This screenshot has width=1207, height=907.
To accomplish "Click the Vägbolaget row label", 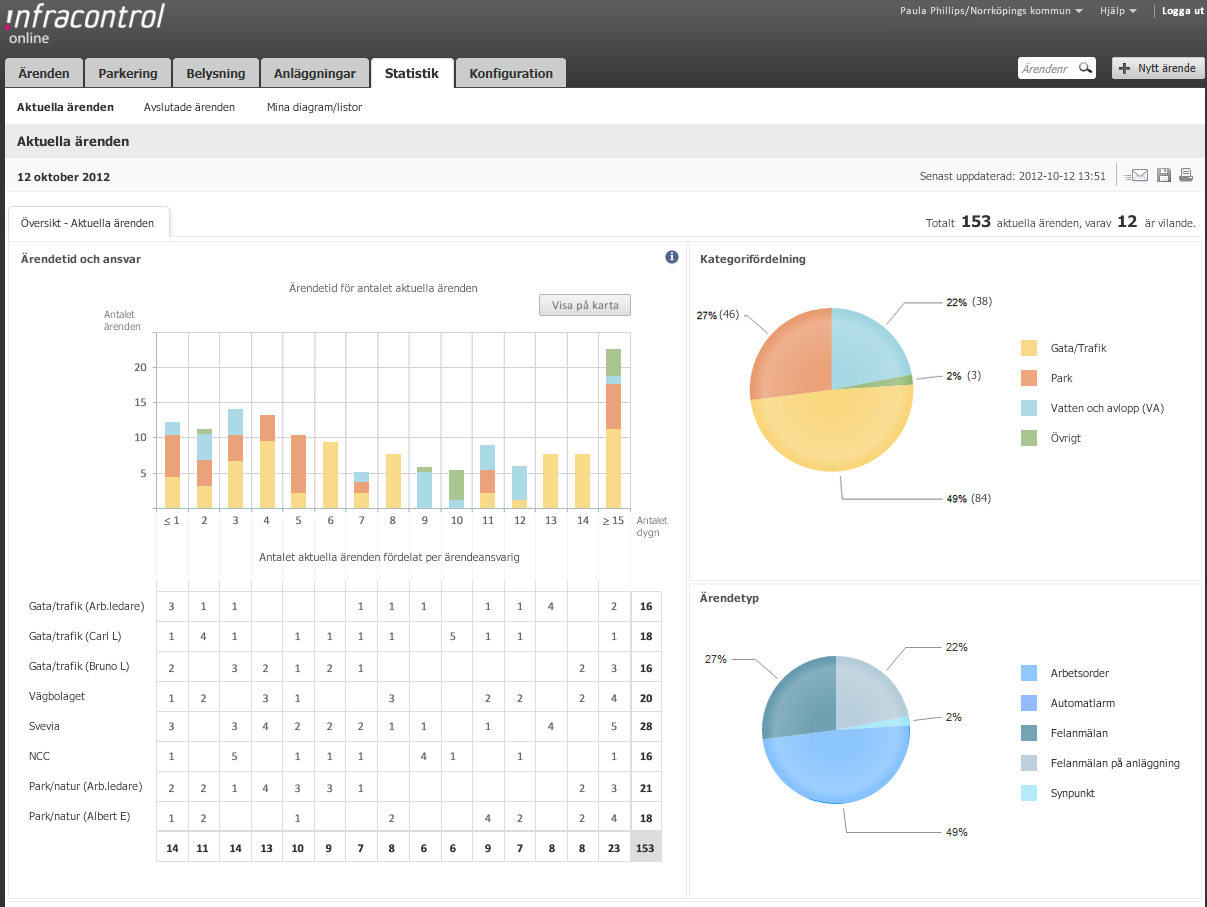I will pyautogui.click(x=57, y=697).
